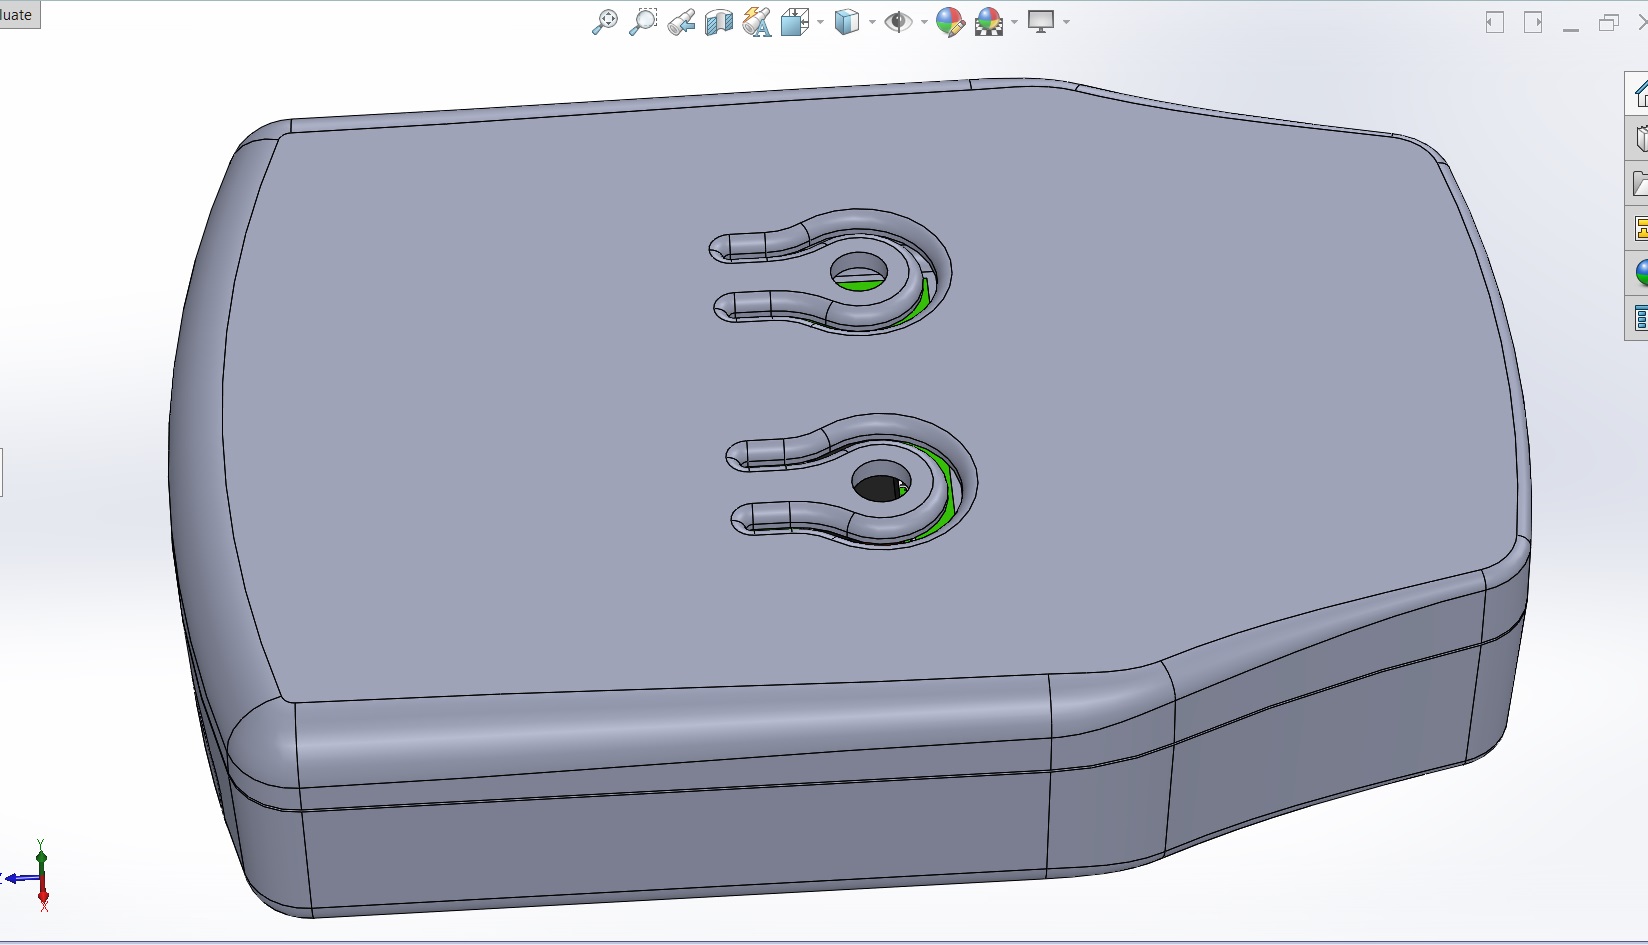Click the upper round hole in the model
This screenshot has width=1648, height=945.
[859, 271]
